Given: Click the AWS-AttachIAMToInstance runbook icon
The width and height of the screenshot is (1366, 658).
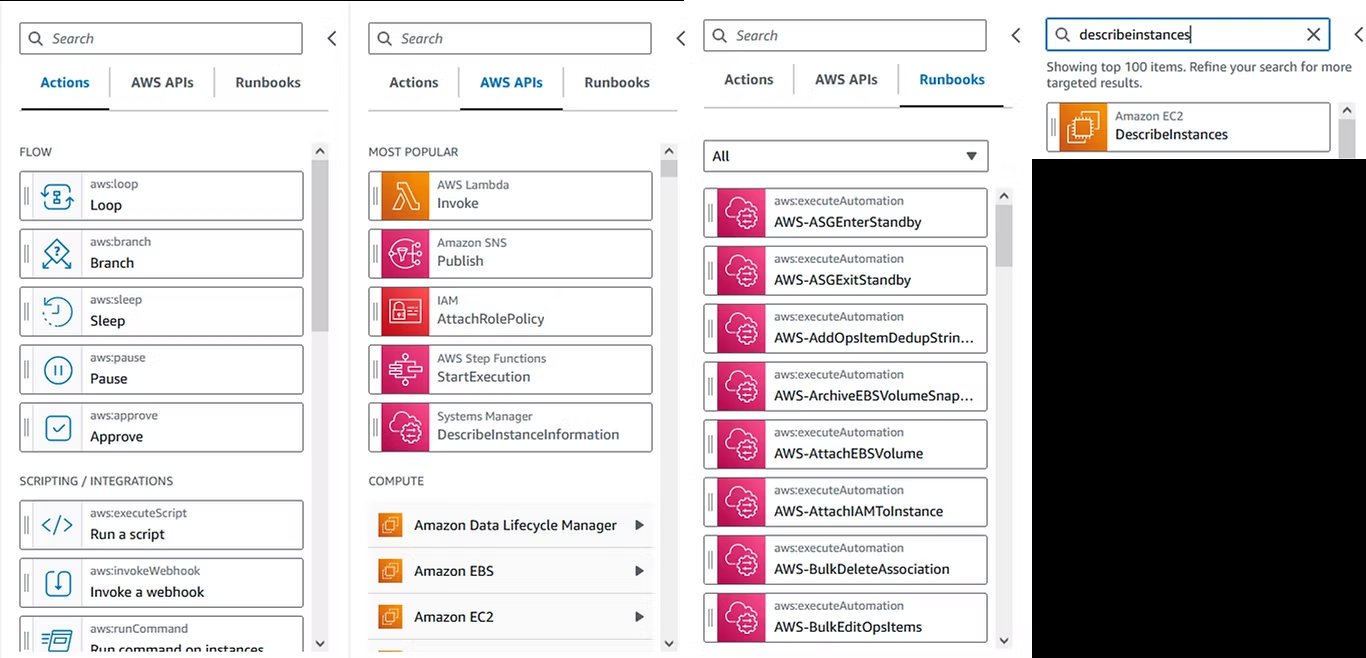Looking at the screenshot, I should 741,503.
